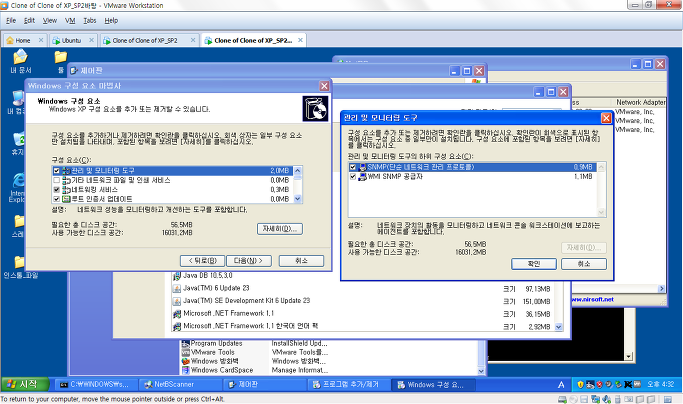Open the 내 문서 desktop icon

coord(20,61)
